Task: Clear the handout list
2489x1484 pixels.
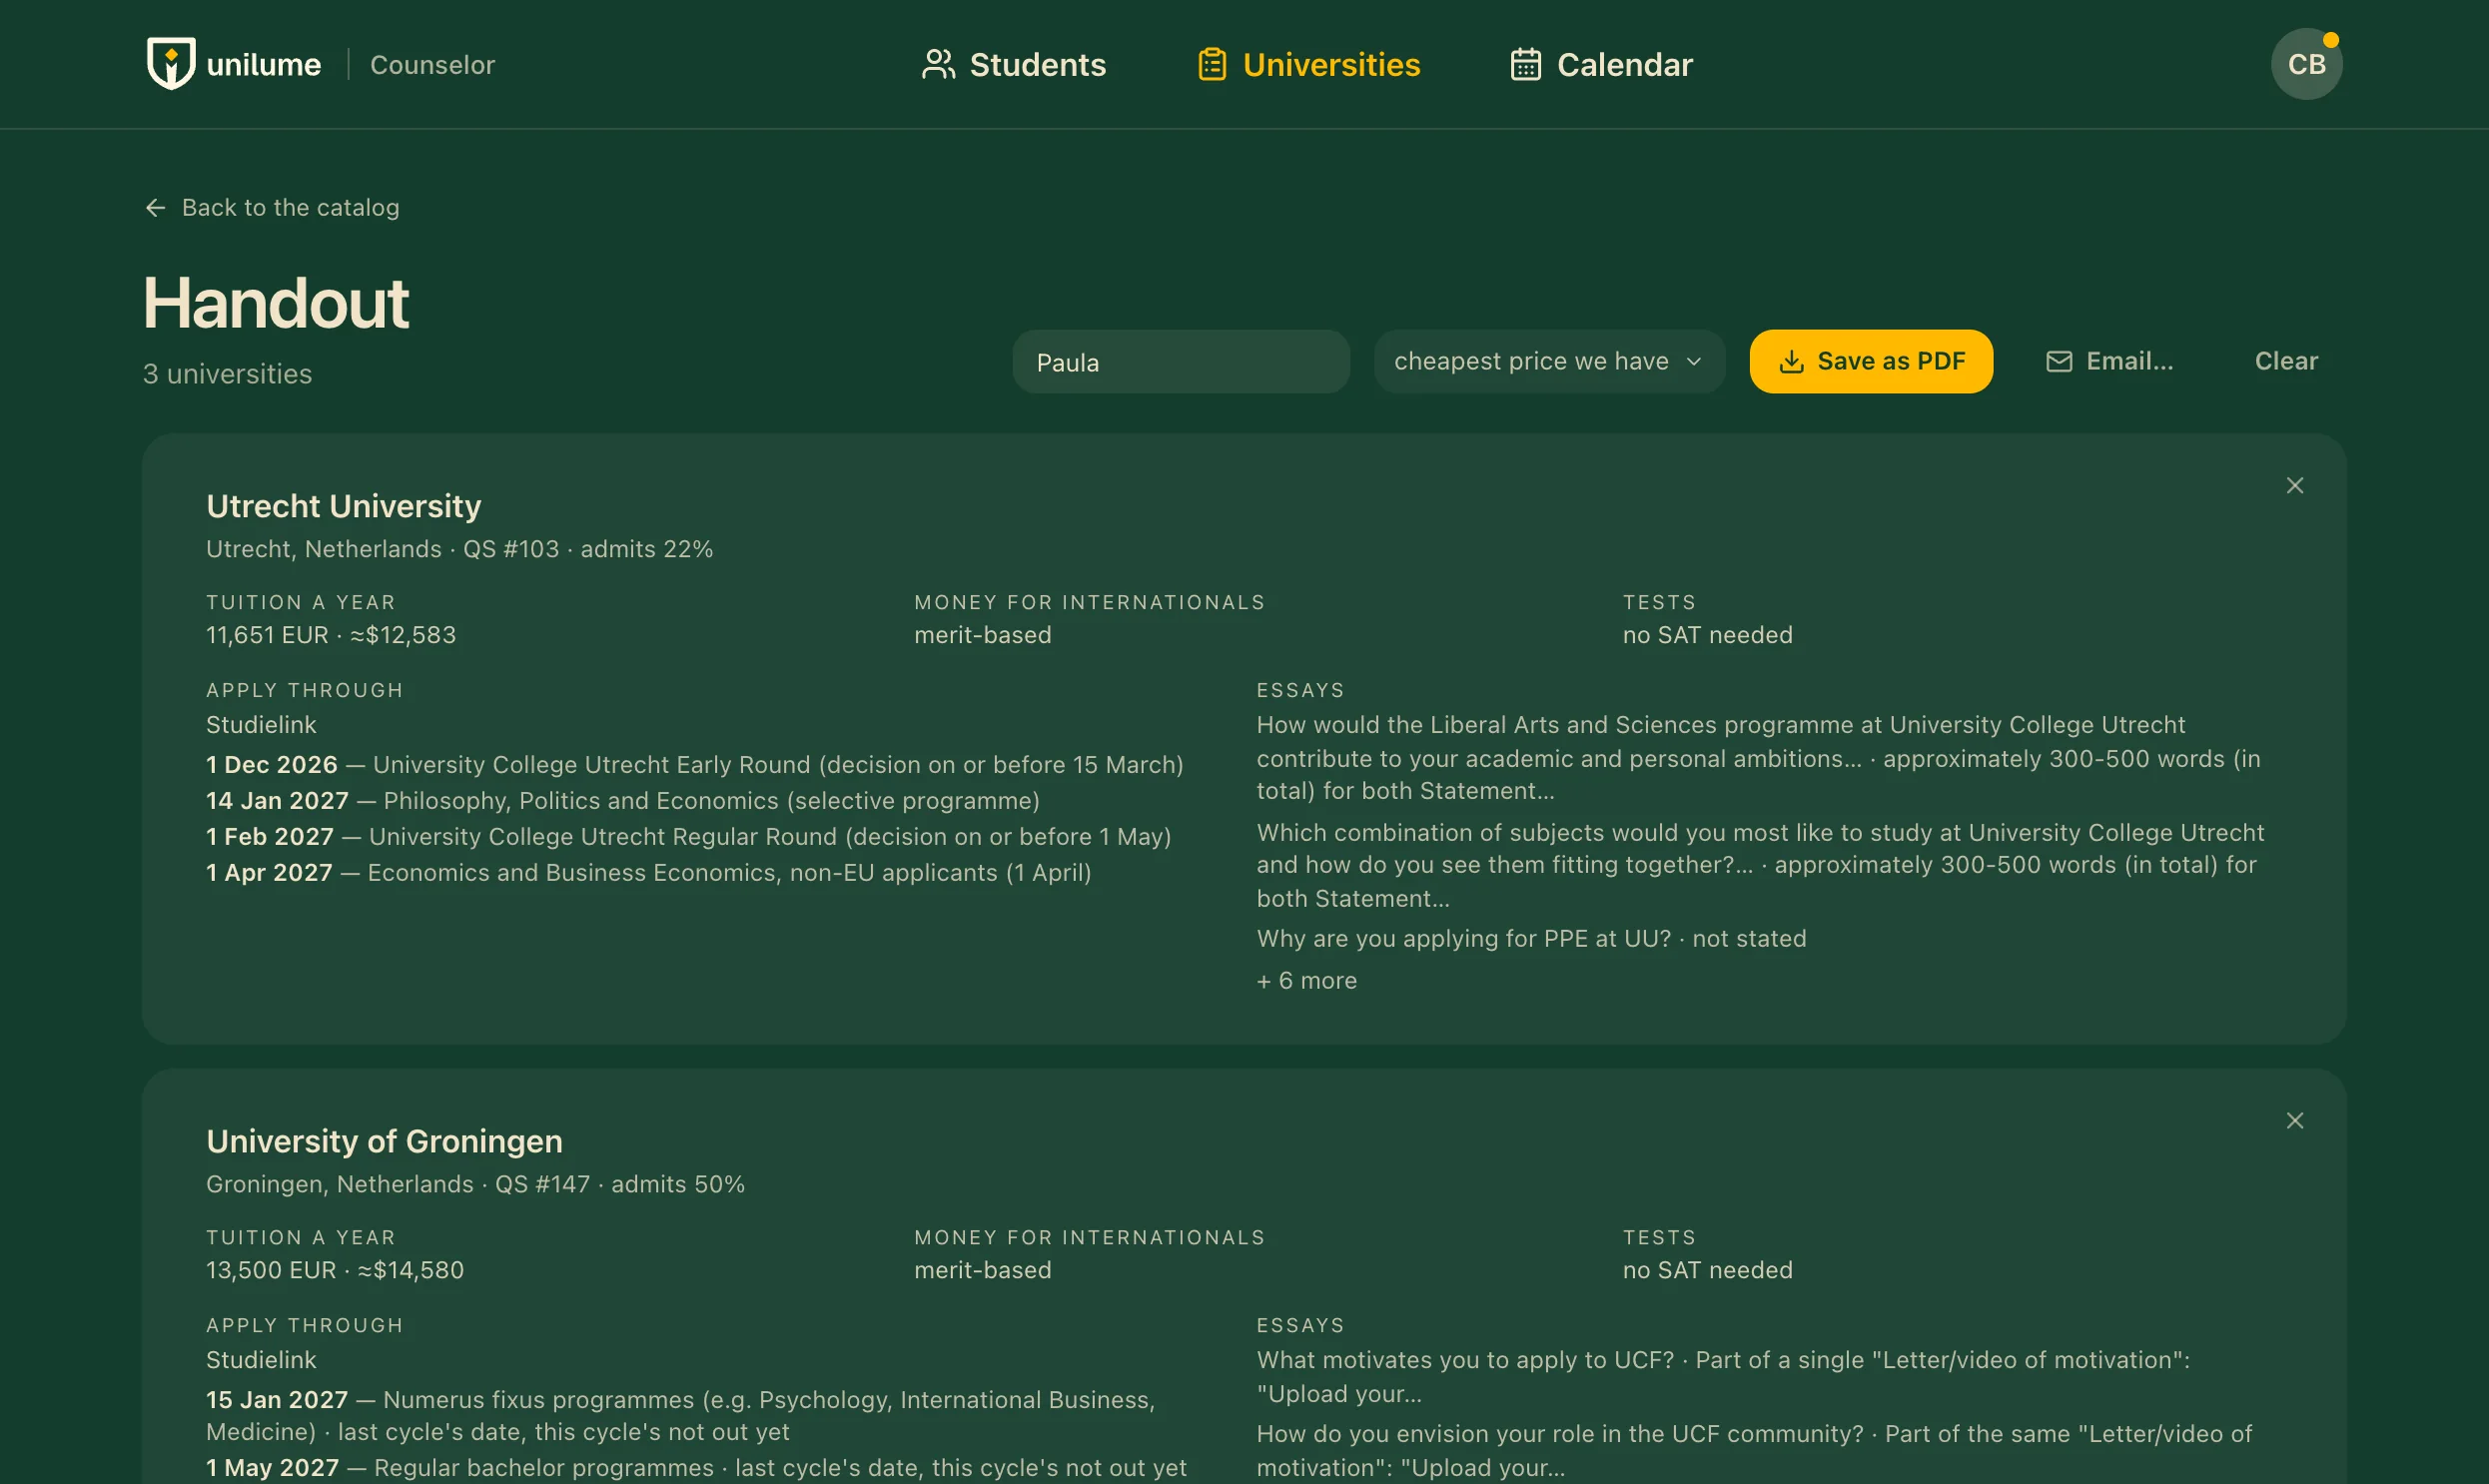Action: pyautogui.click(x=2285, y=361)
